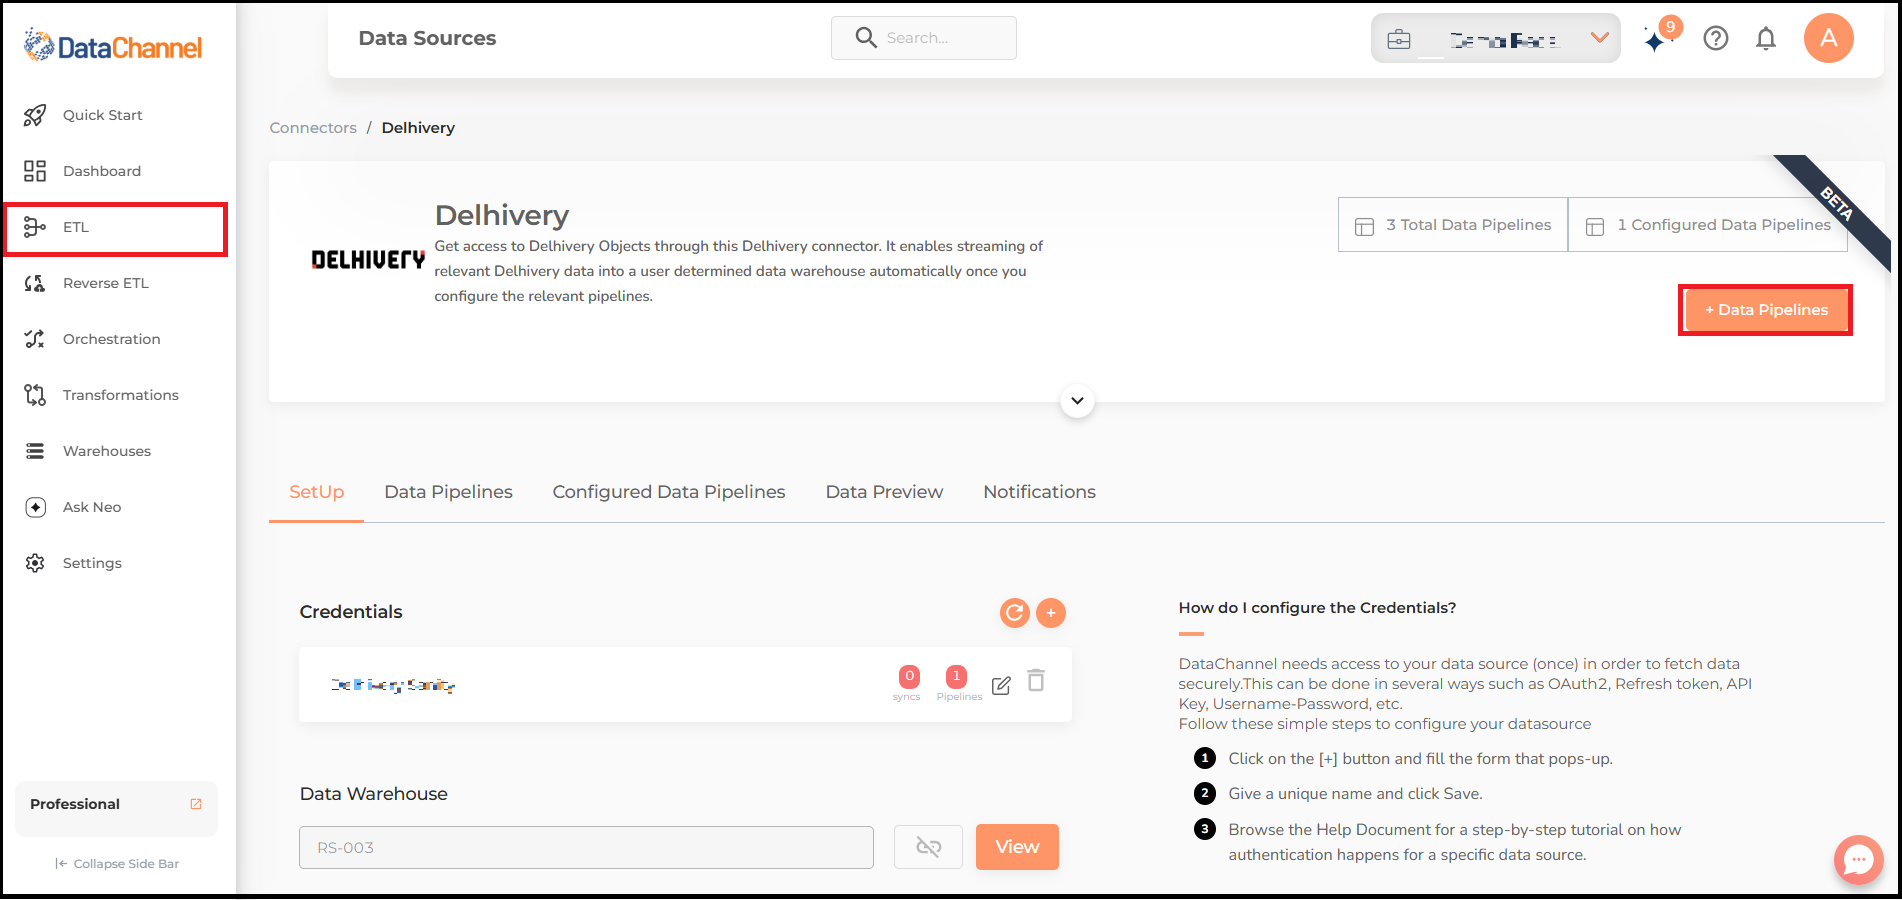The height and width of the screenshot is (900, 1902).
Task: Click the 1 Configured Data Pipelines box
Action: pos(1708,225)
